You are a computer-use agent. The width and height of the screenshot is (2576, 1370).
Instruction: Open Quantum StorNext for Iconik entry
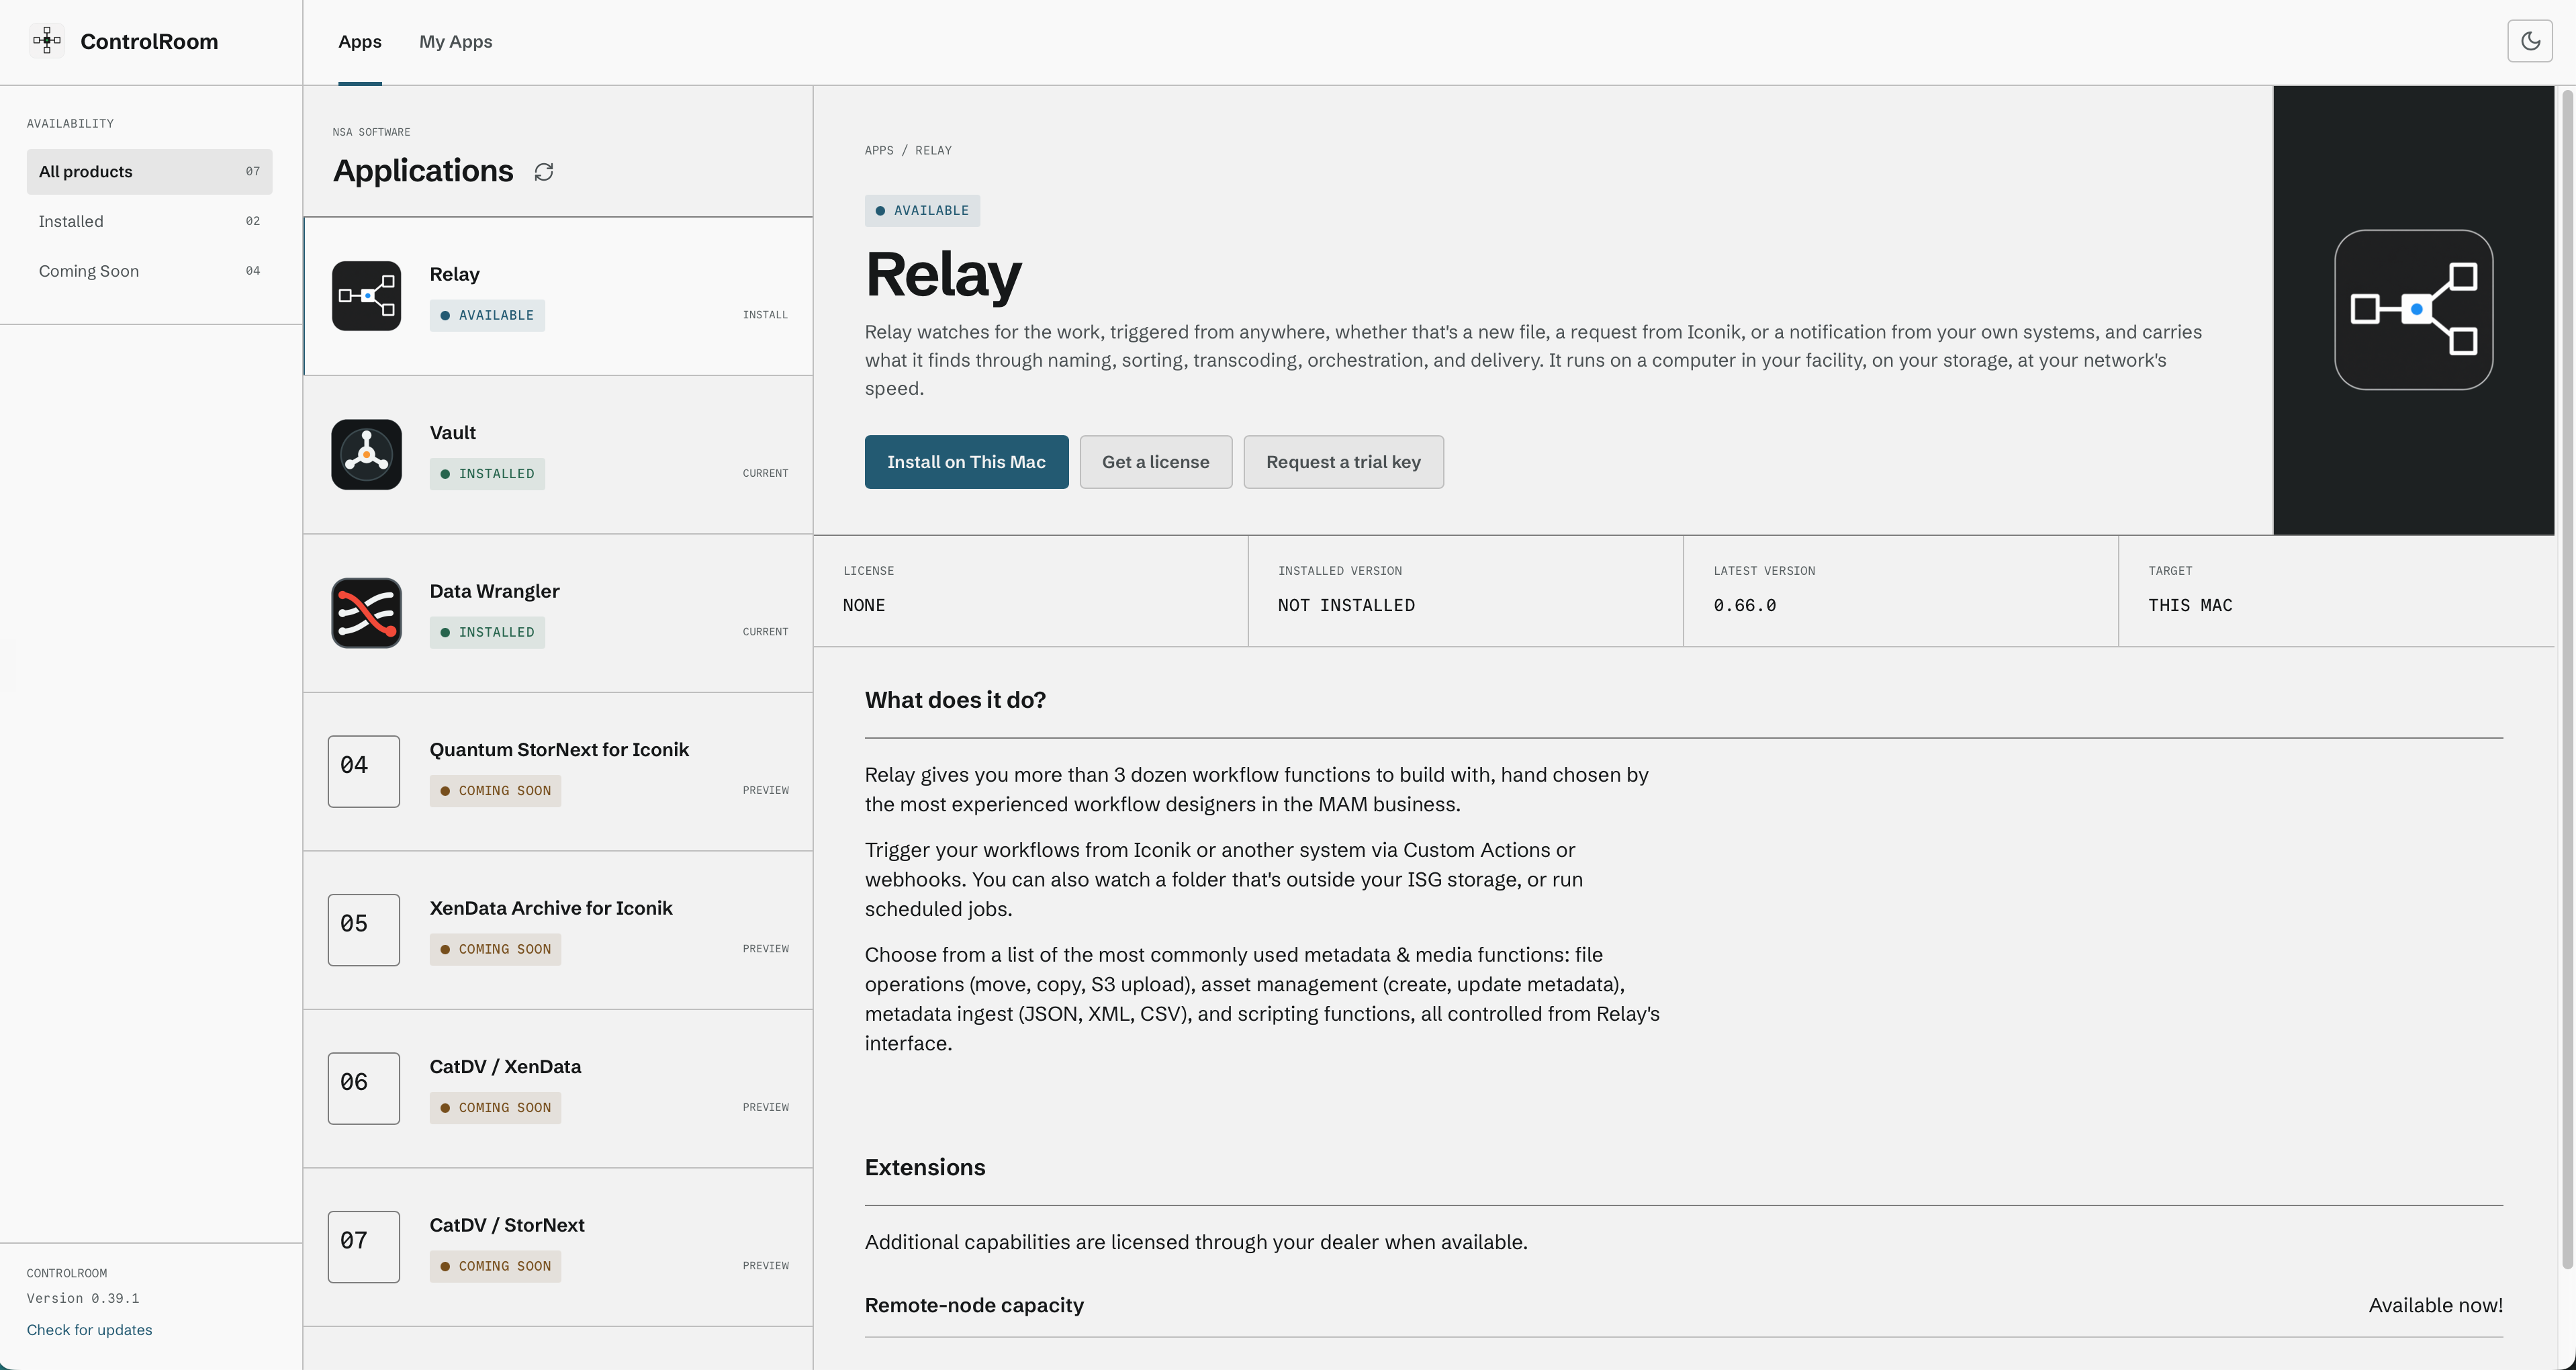coord(558,771)
